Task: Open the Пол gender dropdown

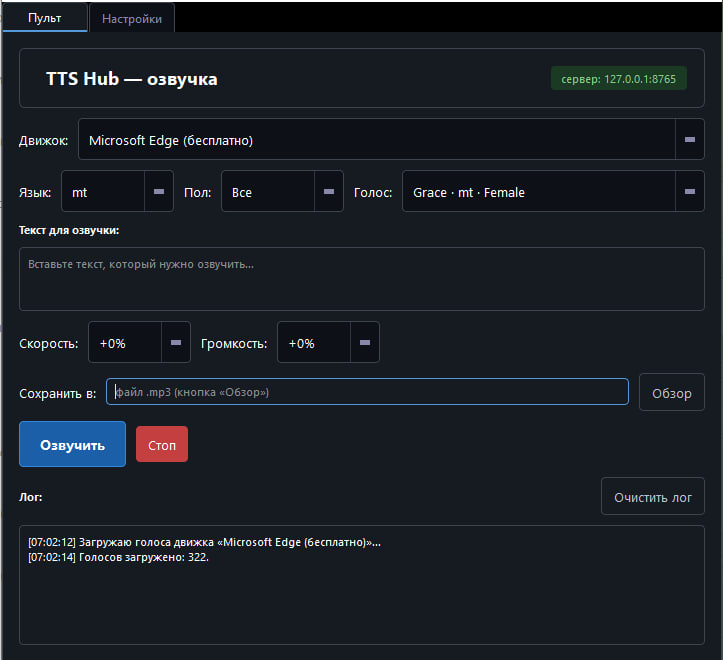Action: pyautogui.click(x=282, y=191)
